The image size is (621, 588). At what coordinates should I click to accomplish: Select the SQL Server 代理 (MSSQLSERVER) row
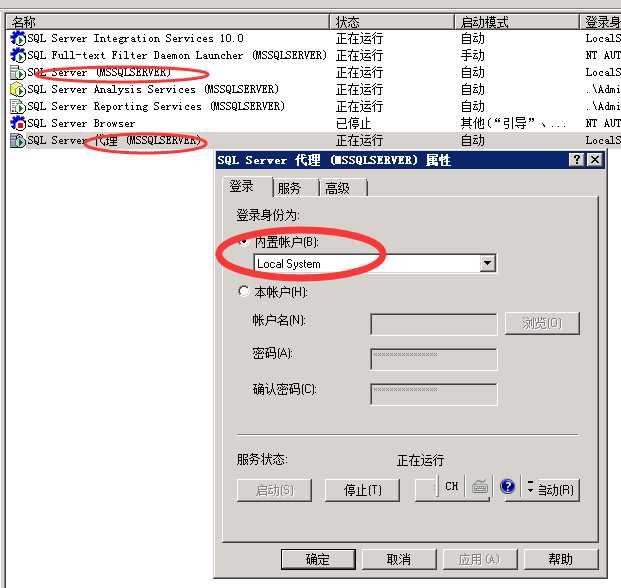click(x=313, y=141)
